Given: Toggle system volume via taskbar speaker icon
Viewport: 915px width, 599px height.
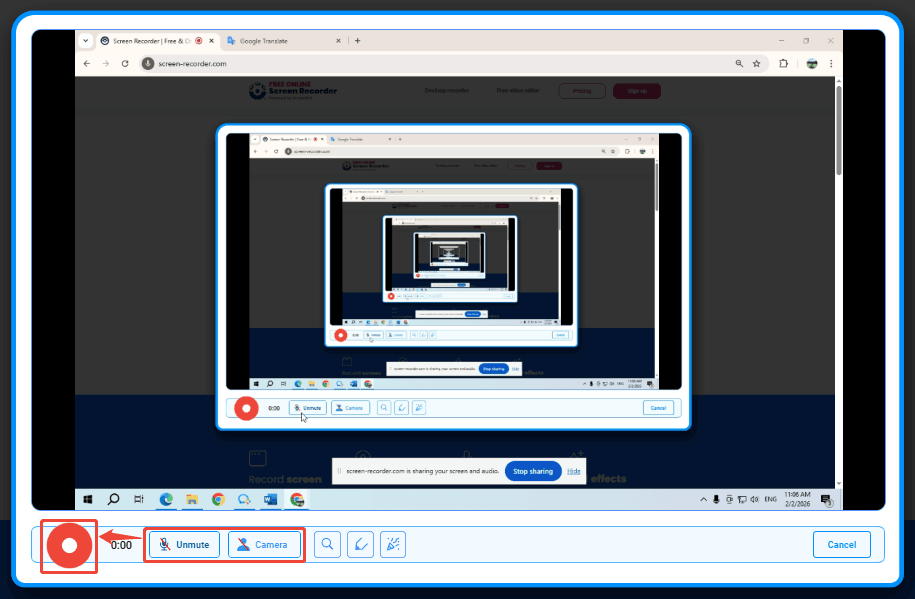Looking at the screenshot, I should coord(753,498).
